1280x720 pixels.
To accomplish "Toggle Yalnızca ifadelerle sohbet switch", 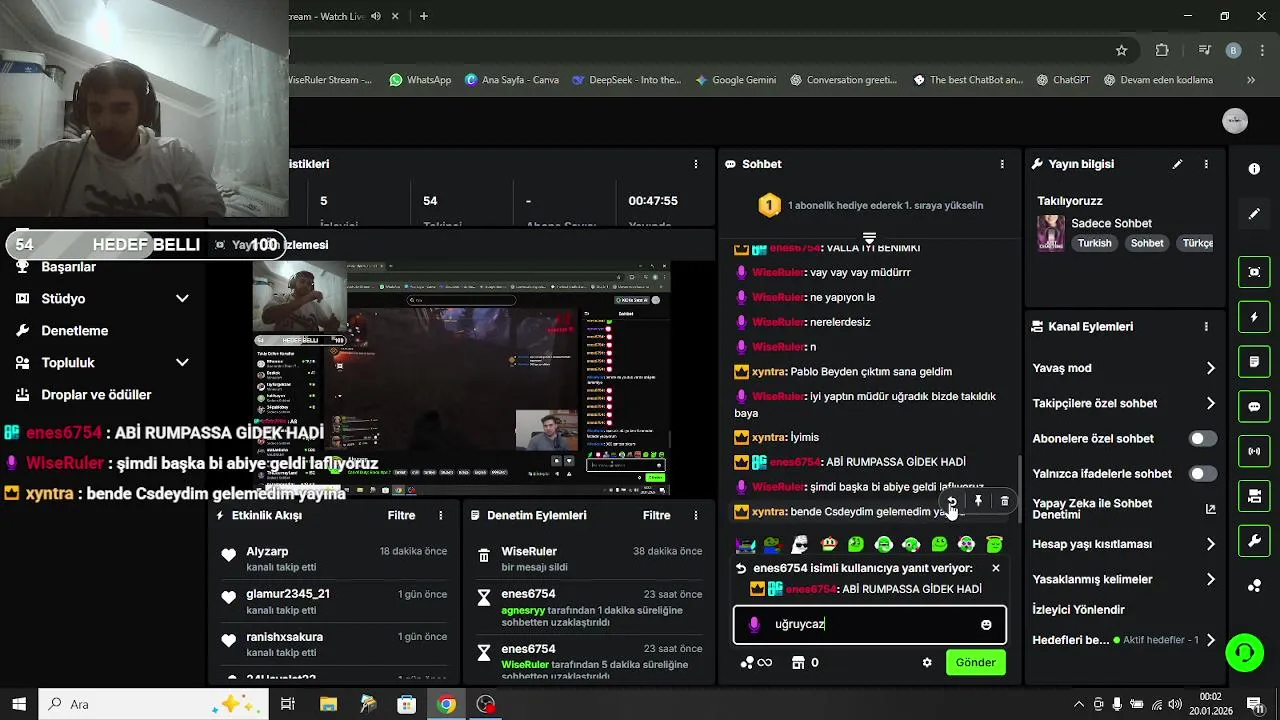I will (x=1203, y=473).
